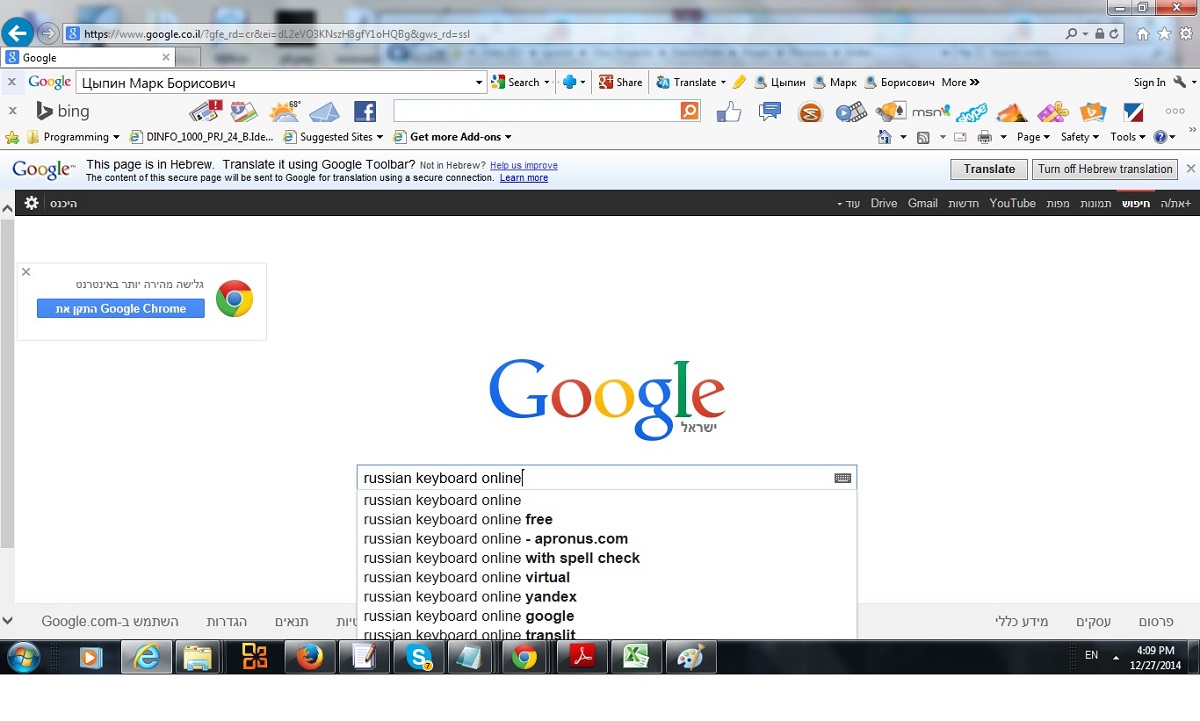Click the Google Toolbar highlighter pencil icon
The height and width of the screenshot is (721, 1200).
click(x=740, y=82)
